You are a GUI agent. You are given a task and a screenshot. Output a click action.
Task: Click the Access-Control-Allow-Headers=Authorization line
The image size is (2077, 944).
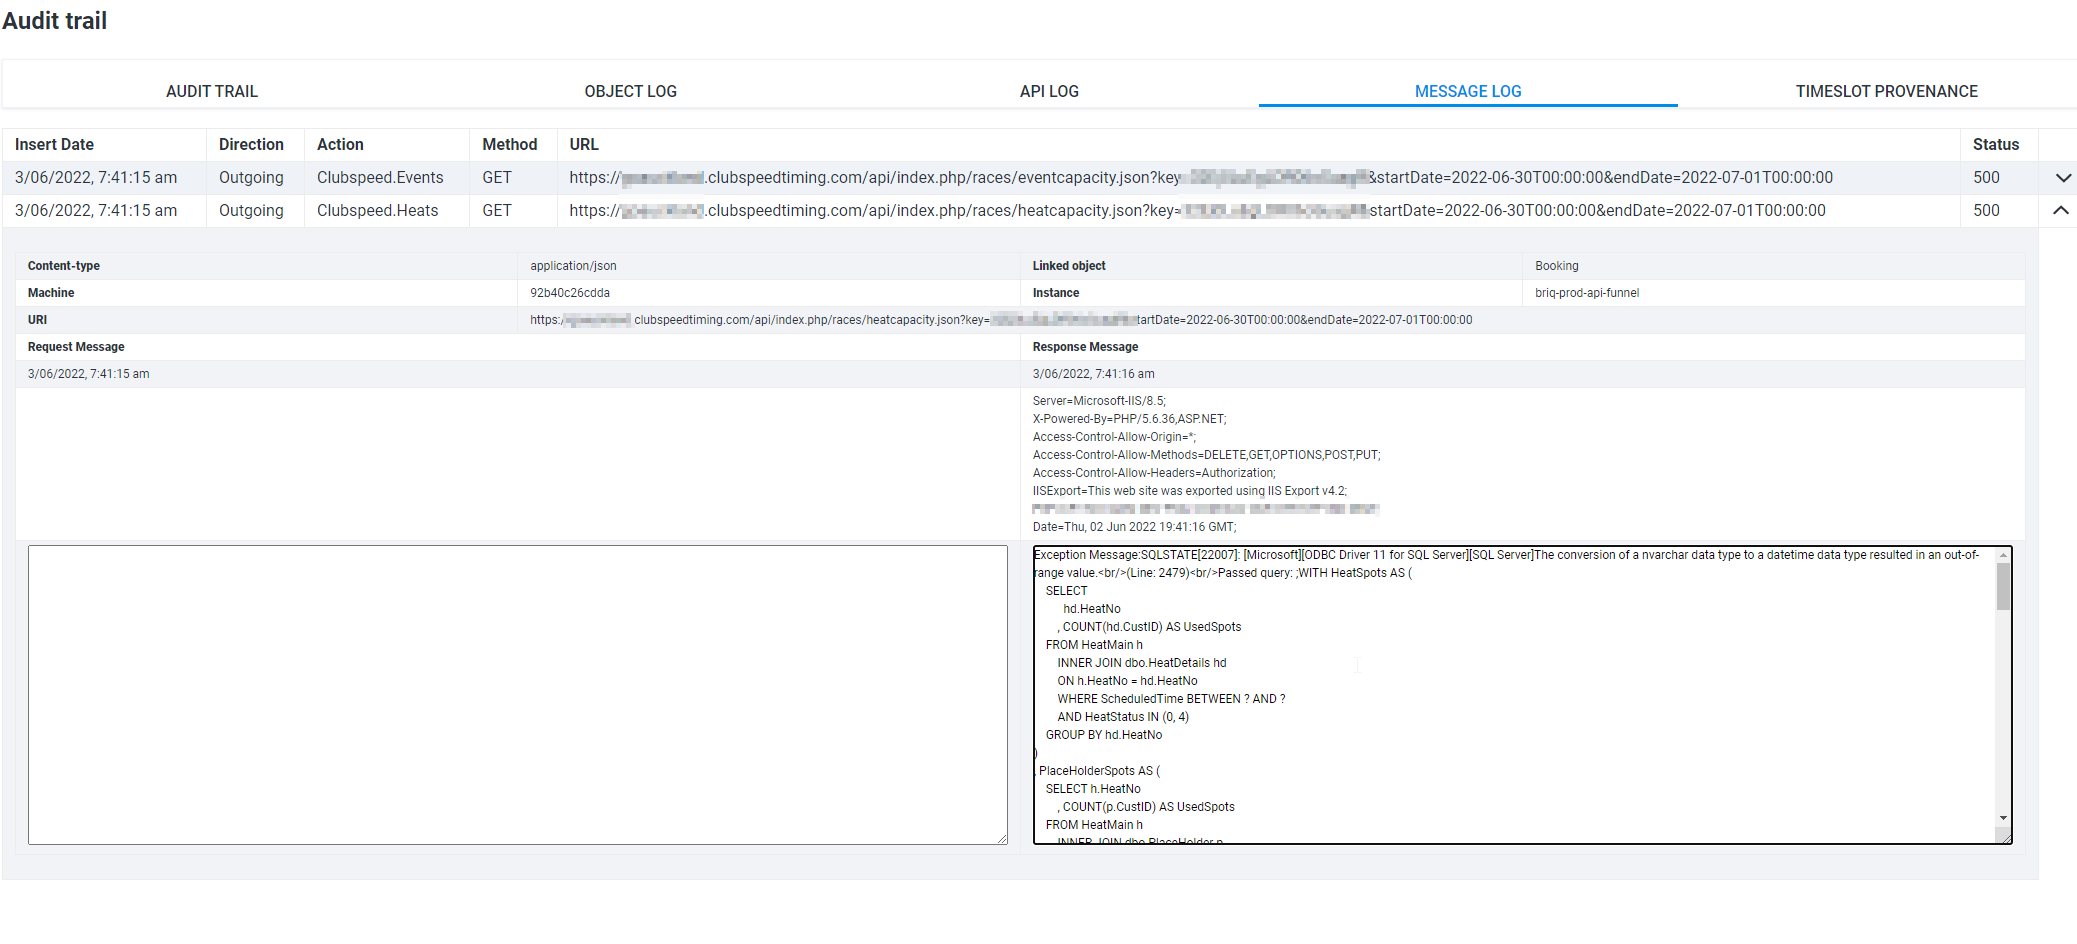pyautogui.click(x=1154, y=473)
